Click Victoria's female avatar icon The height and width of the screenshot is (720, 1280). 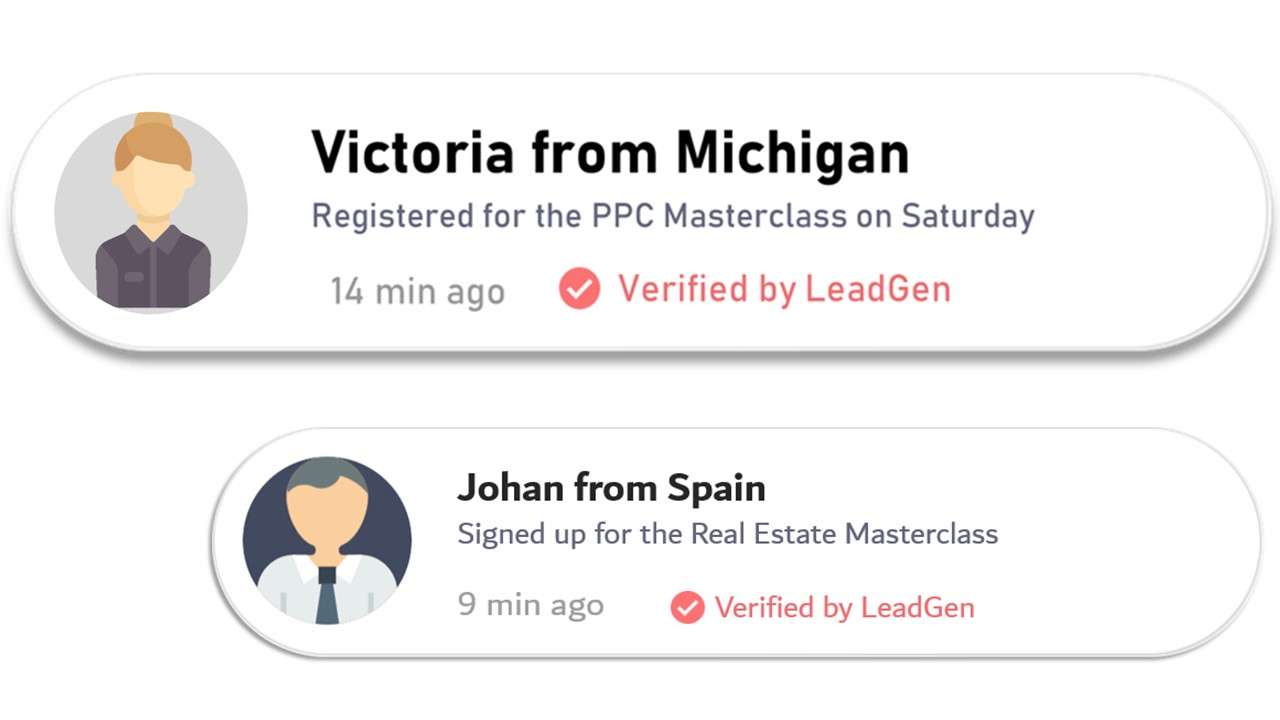[151, 210]
